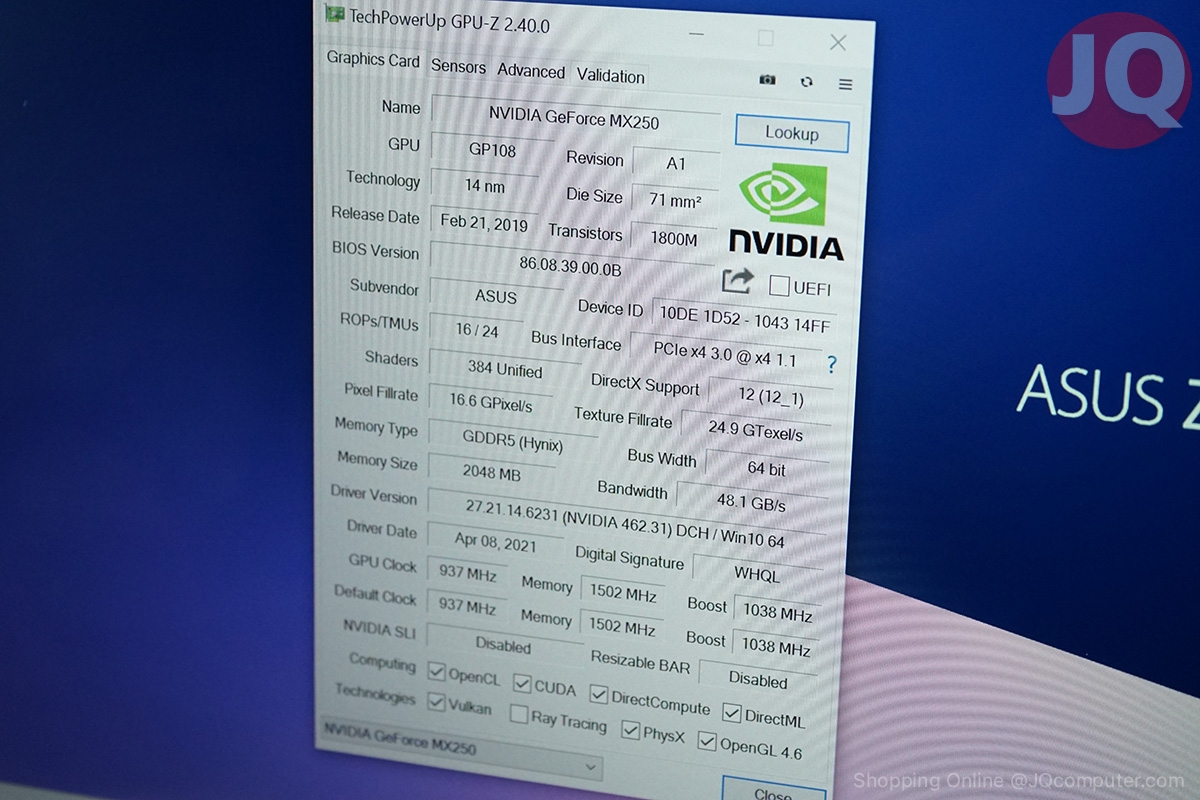The height and width of the screenshot is (800, 1200).
Task: Select the Die Size value 71 mm²
Action: tap(675, 200)
